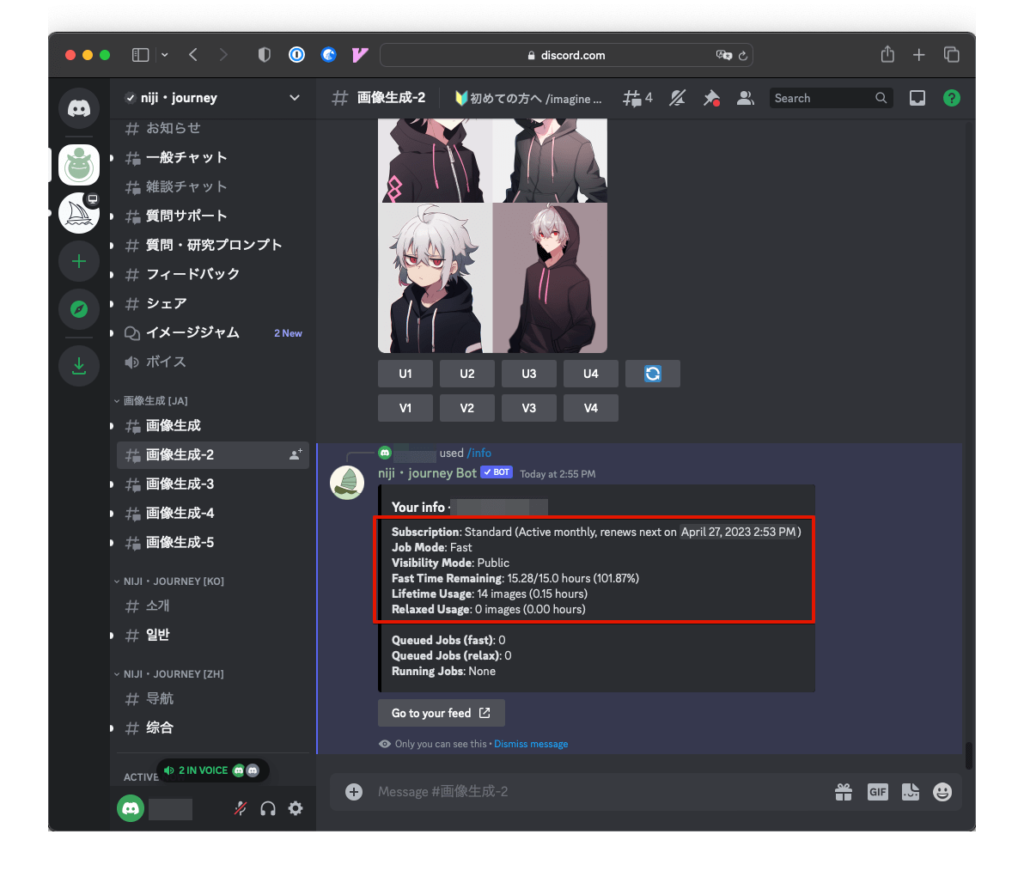
Task: Click the niji・journey Bot username
Action: point(427,474)
